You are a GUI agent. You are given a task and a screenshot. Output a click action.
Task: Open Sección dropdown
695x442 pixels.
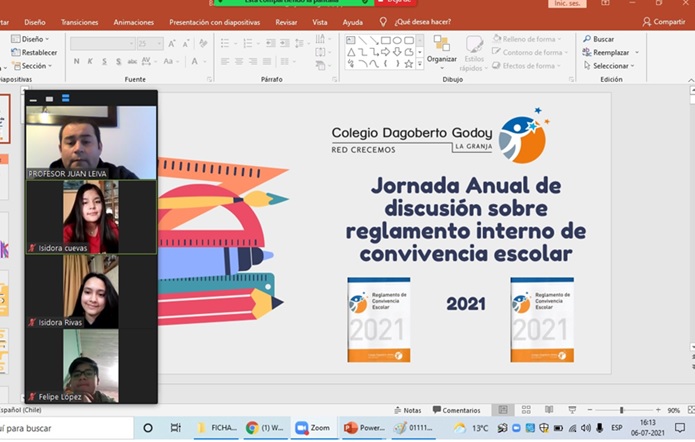(x=32, y=66)
